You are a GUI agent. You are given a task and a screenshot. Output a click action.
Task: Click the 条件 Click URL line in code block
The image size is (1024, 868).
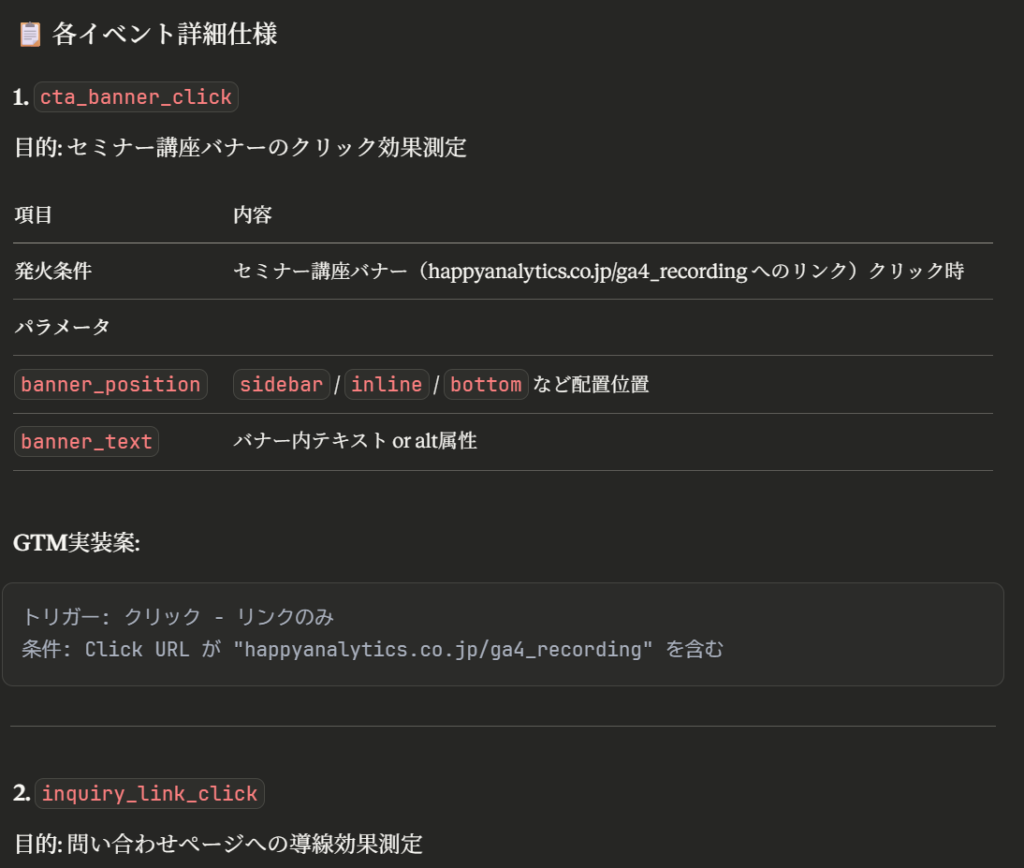[x=372, y=649]
